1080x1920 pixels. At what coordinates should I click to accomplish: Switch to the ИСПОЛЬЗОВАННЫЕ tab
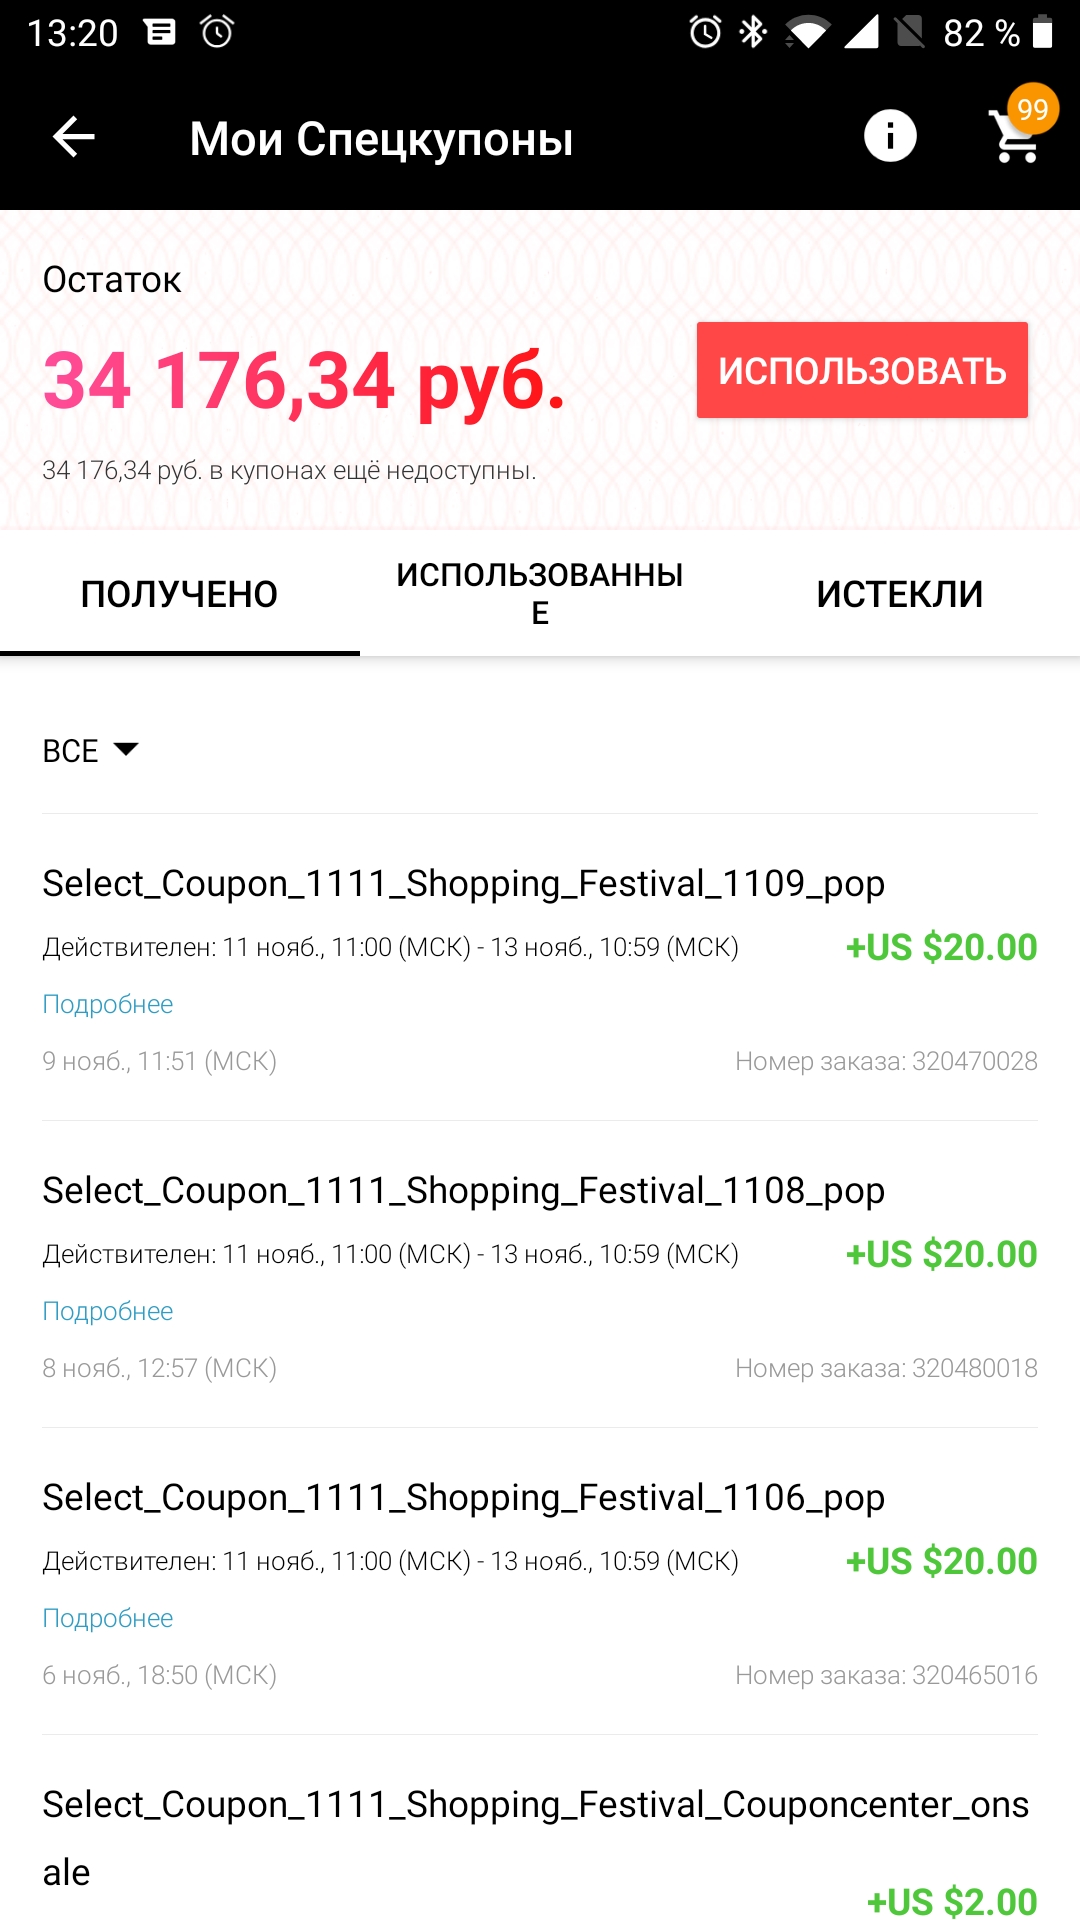pos(540,594)
